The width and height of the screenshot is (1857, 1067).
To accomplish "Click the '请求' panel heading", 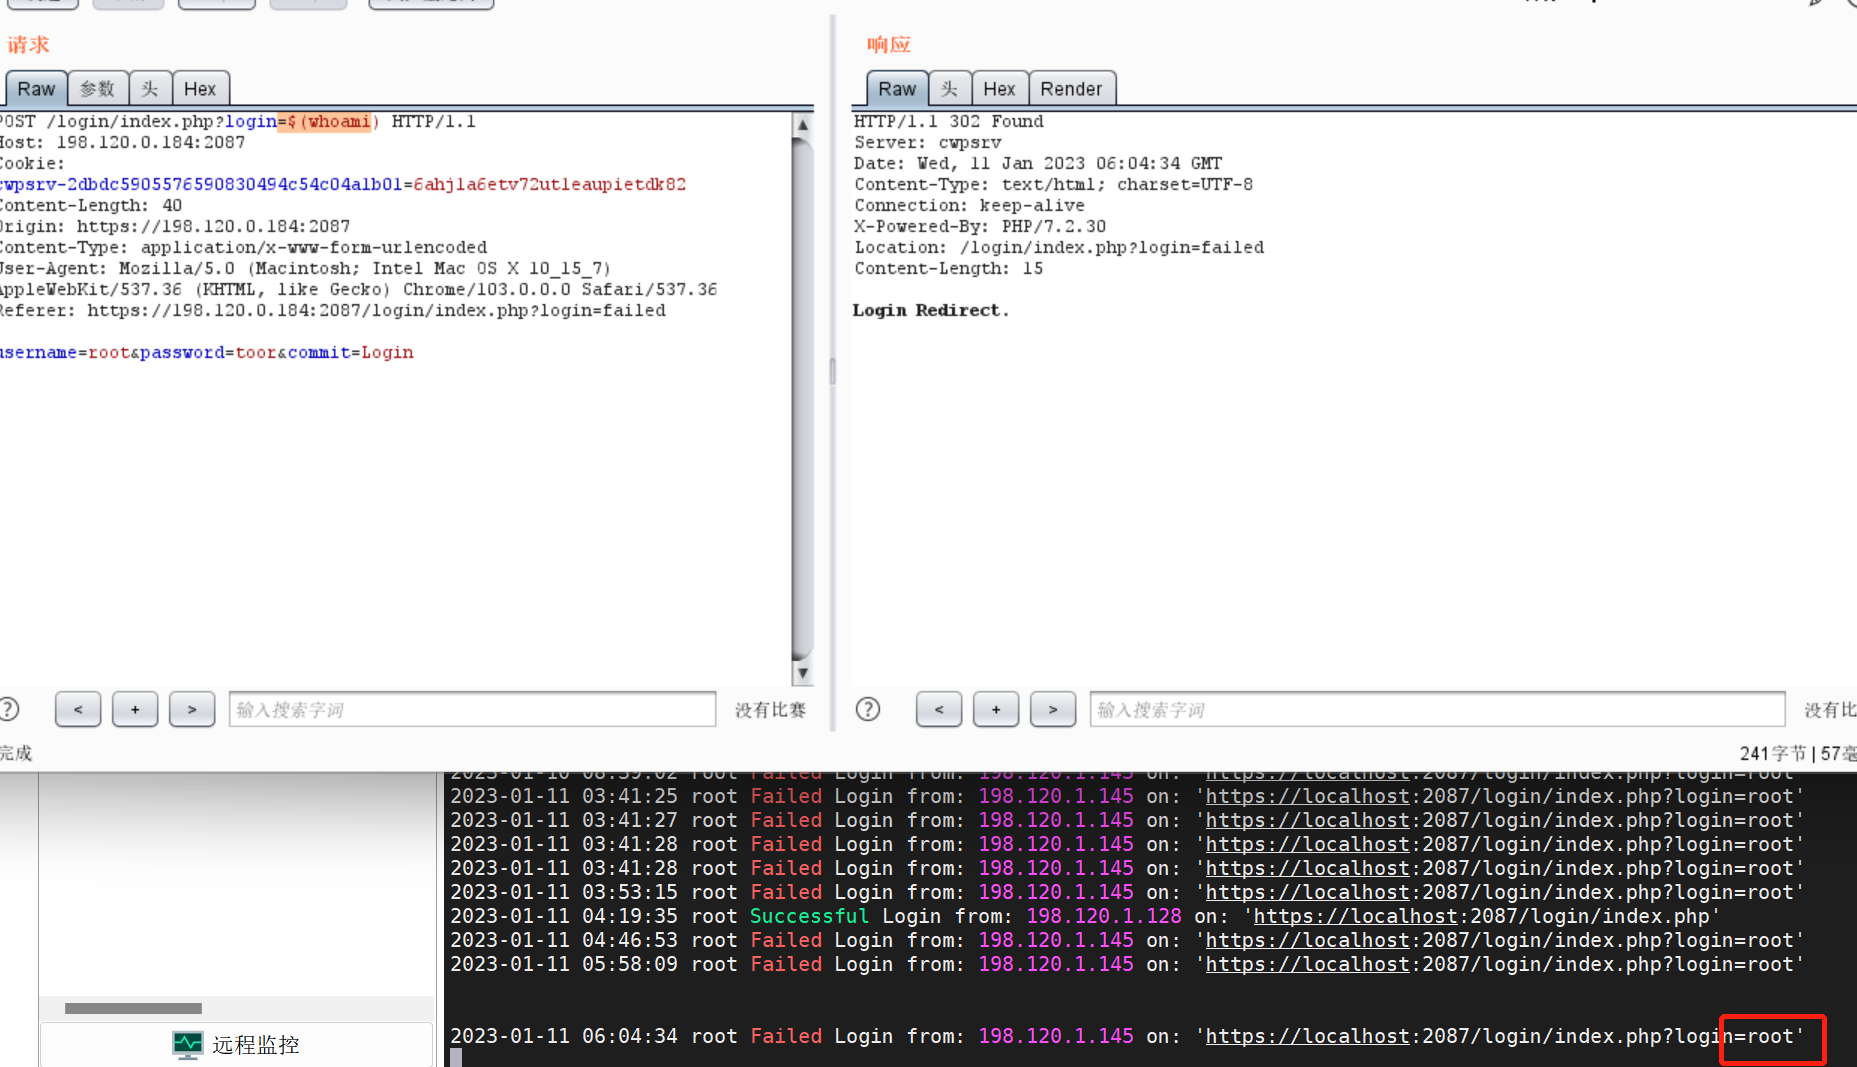I will [28, 44].
